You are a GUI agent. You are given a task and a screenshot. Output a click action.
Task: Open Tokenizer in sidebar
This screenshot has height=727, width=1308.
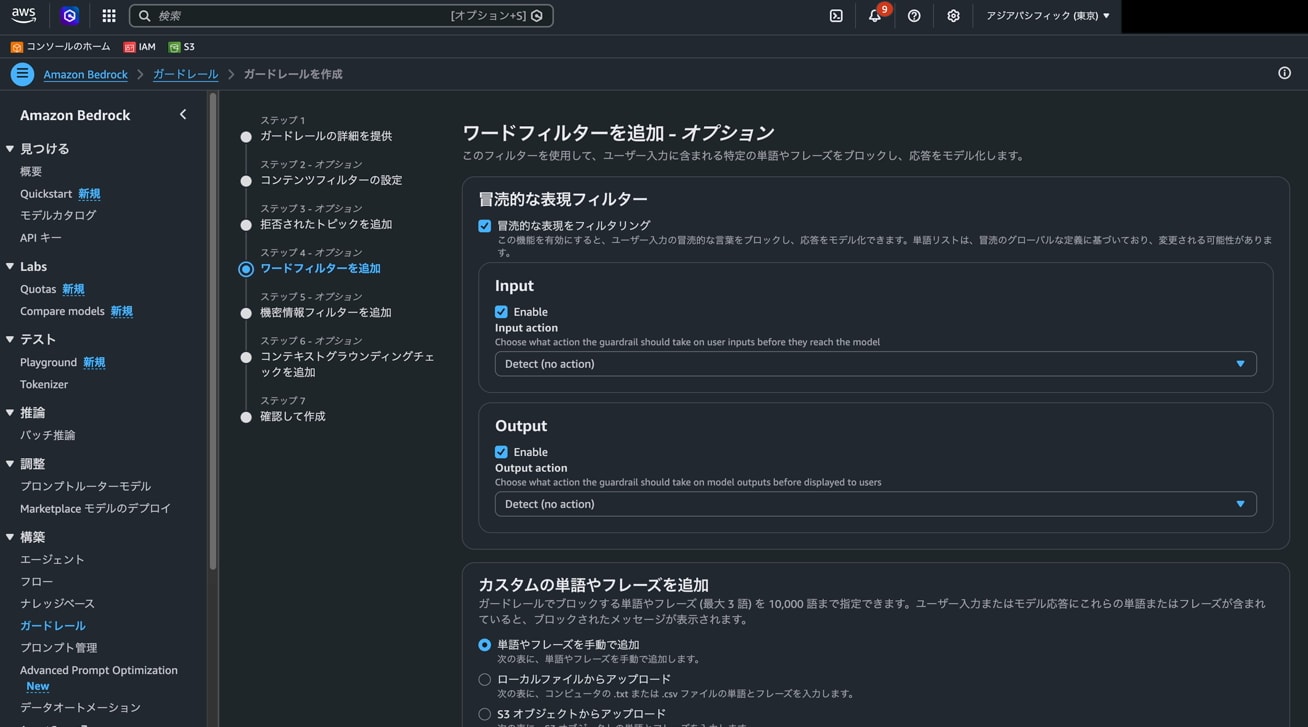44,384
